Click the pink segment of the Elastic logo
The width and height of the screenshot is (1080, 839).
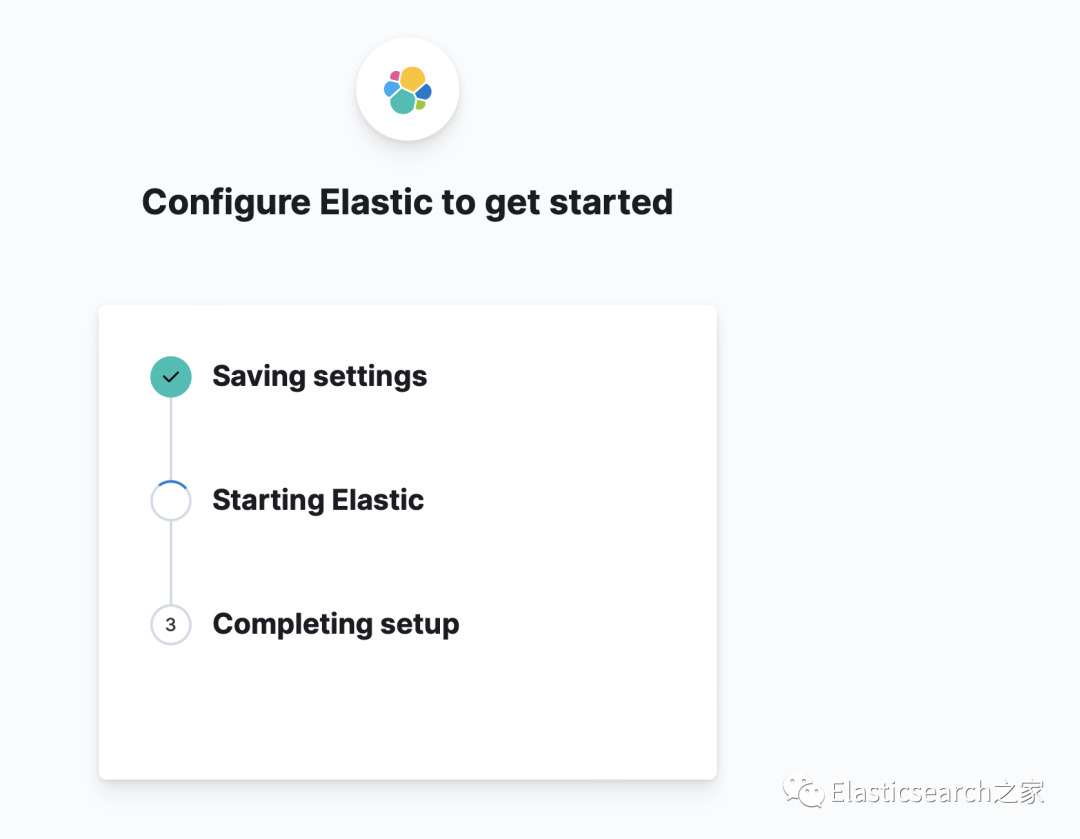click(395, 75)
